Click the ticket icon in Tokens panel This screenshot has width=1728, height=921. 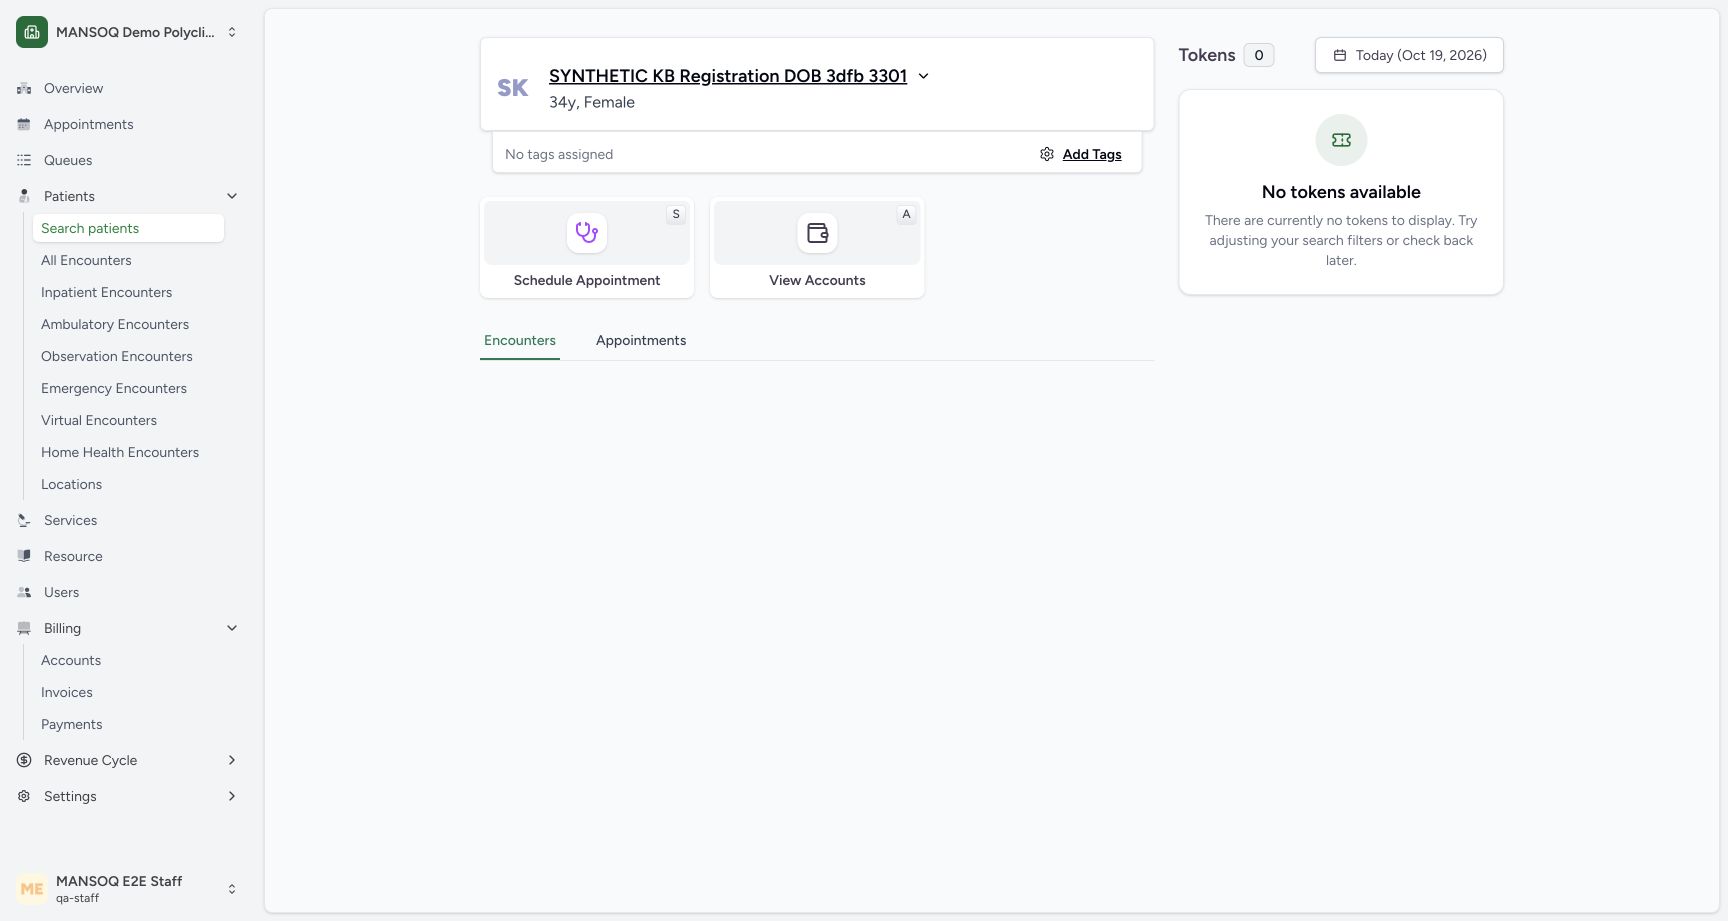[x=1341, y=140]
